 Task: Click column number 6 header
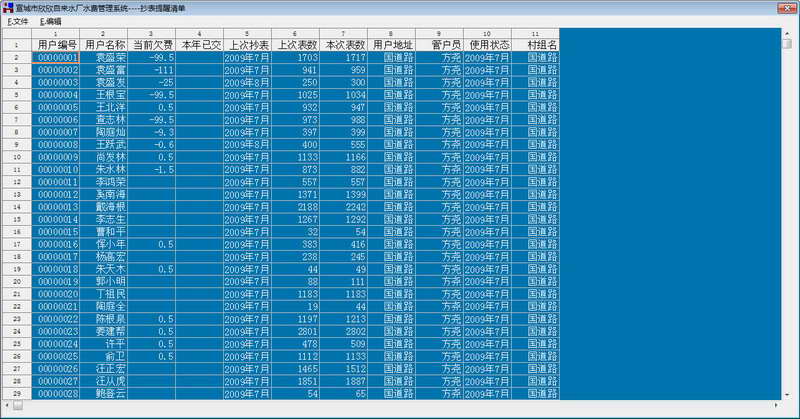coord(295,34)
